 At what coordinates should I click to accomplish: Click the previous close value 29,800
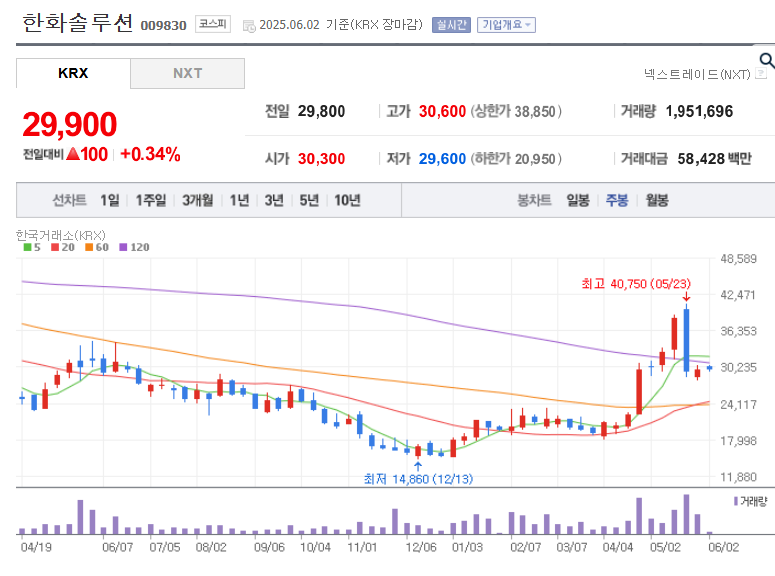[x=321, y=111]
